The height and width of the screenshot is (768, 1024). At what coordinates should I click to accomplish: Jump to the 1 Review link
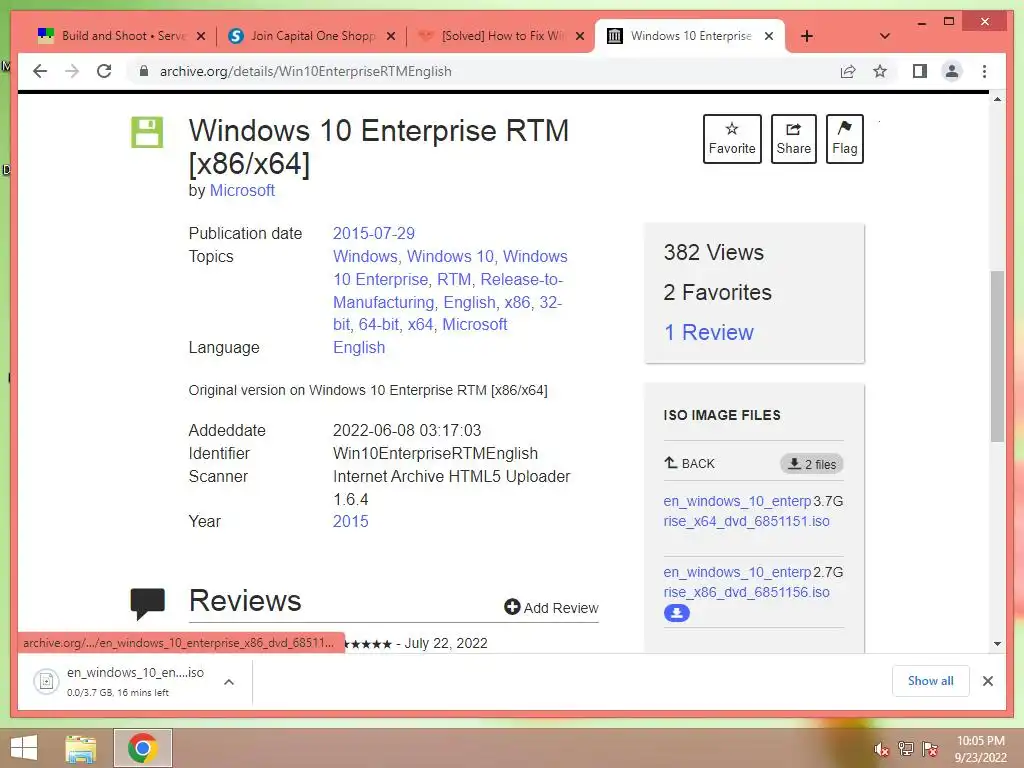[709, 332]
